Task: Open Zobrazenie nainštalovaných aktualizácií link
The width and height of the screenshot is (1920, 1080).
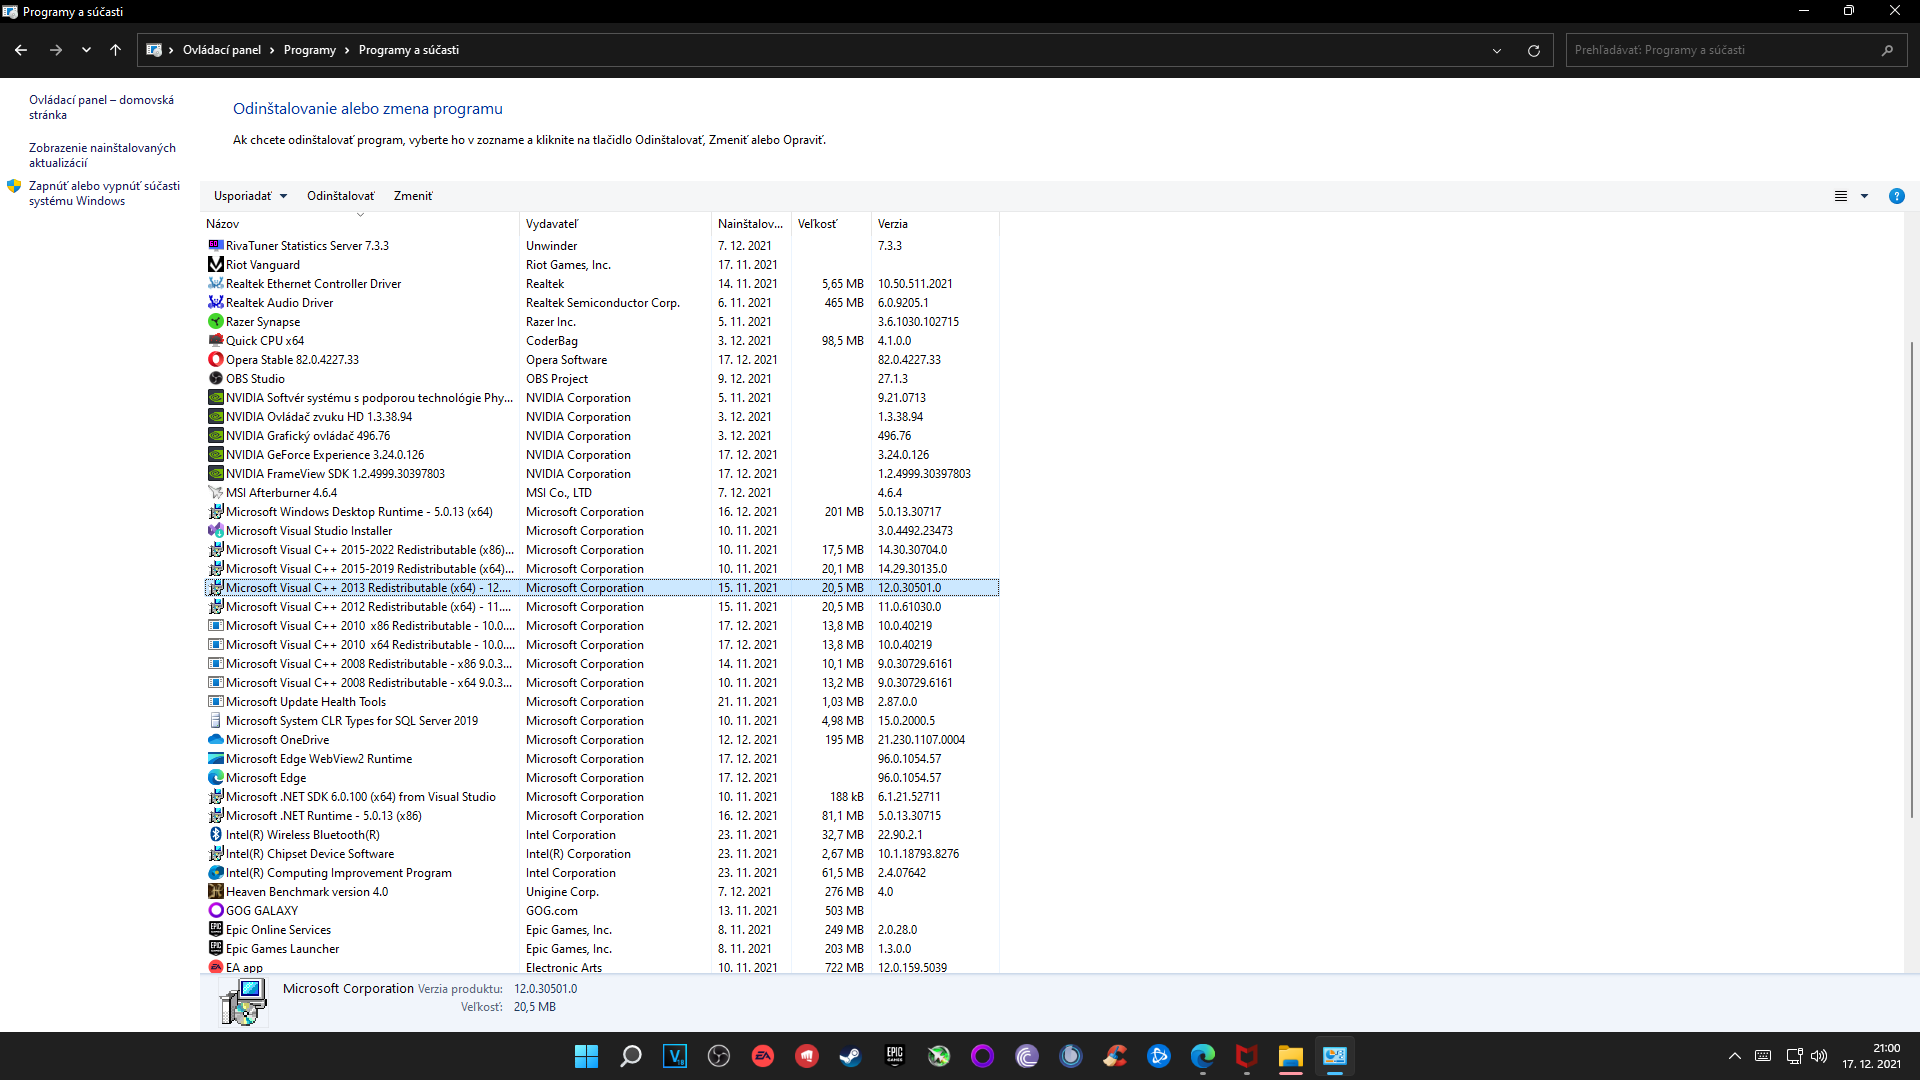Action: click(102, 155)
